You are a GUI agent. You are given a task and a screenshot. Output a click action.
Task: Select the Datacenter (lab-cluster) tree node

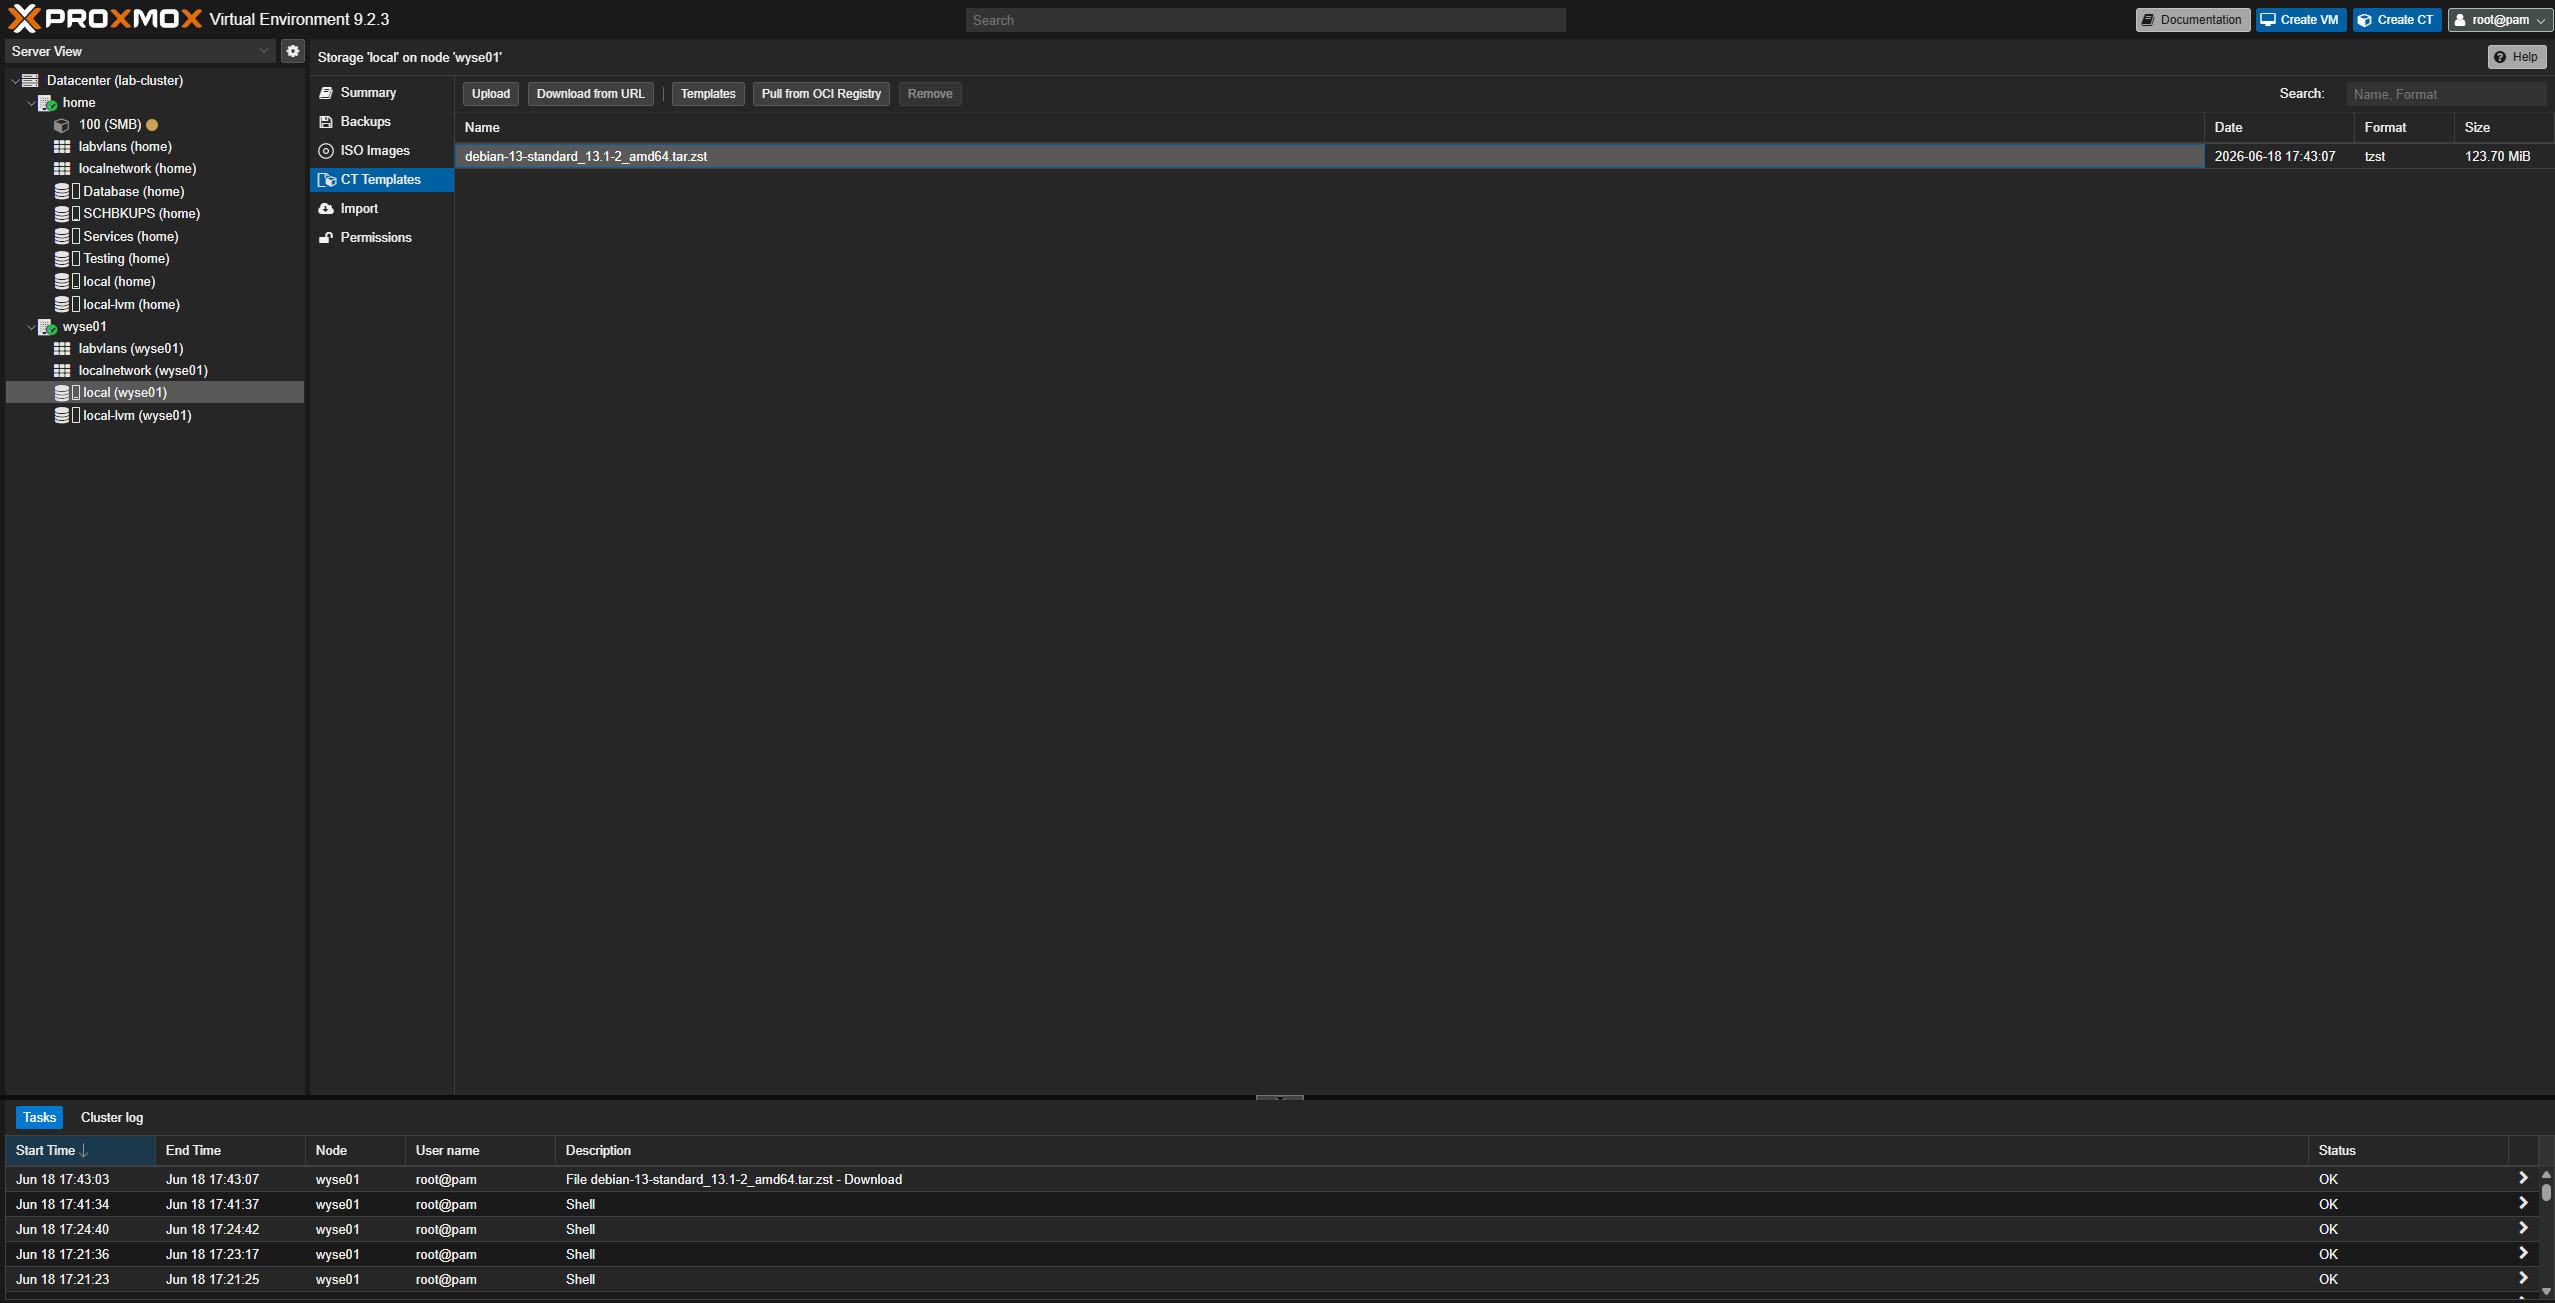pos(114,80)
